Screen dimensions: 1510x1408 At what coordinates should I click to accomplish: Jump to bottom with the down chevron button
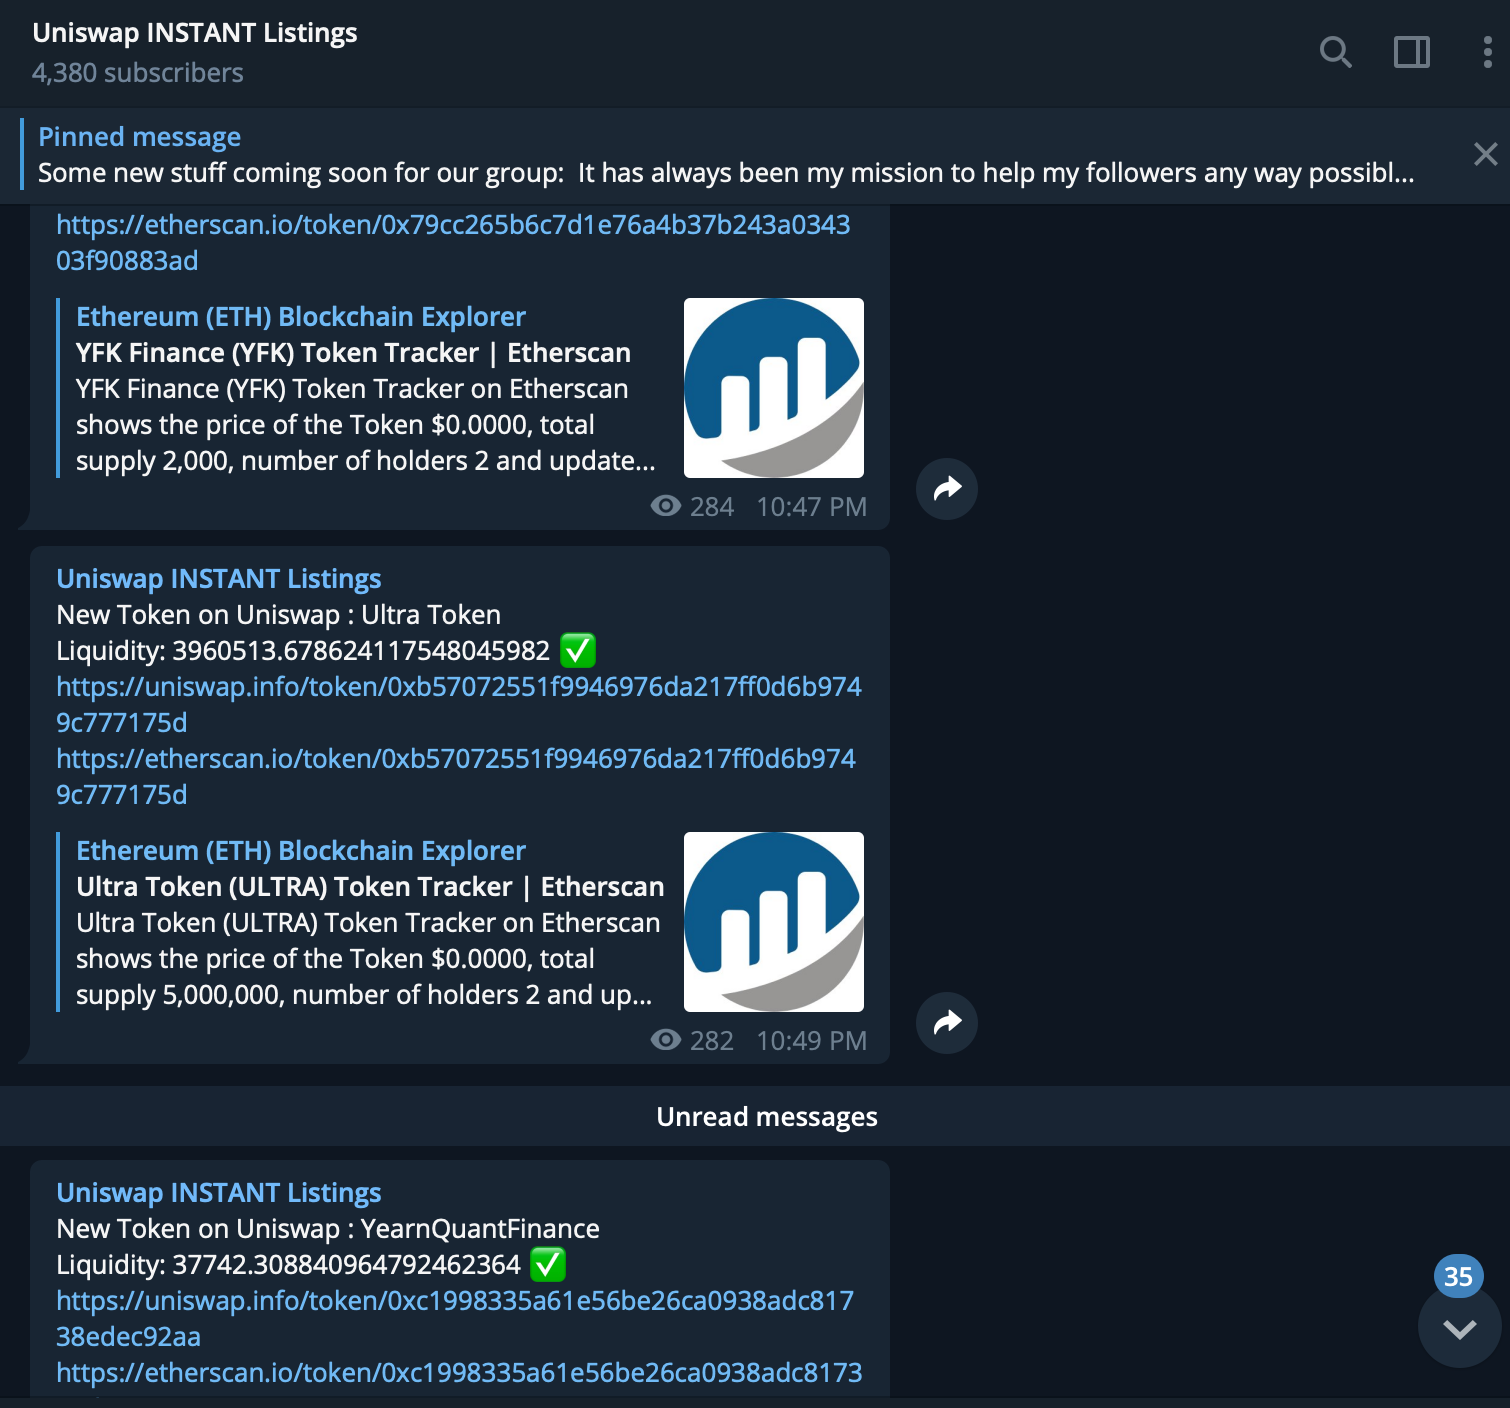1459,1328
